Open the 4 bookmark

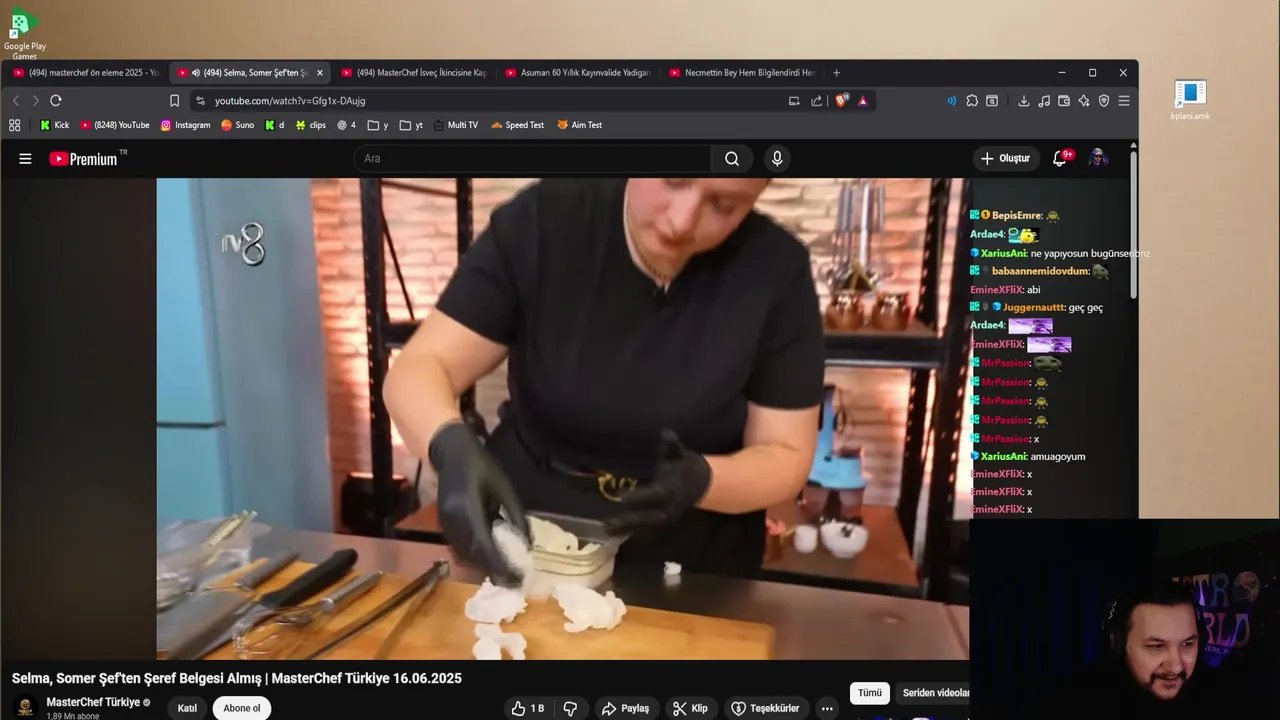click(x=346, y=125)
